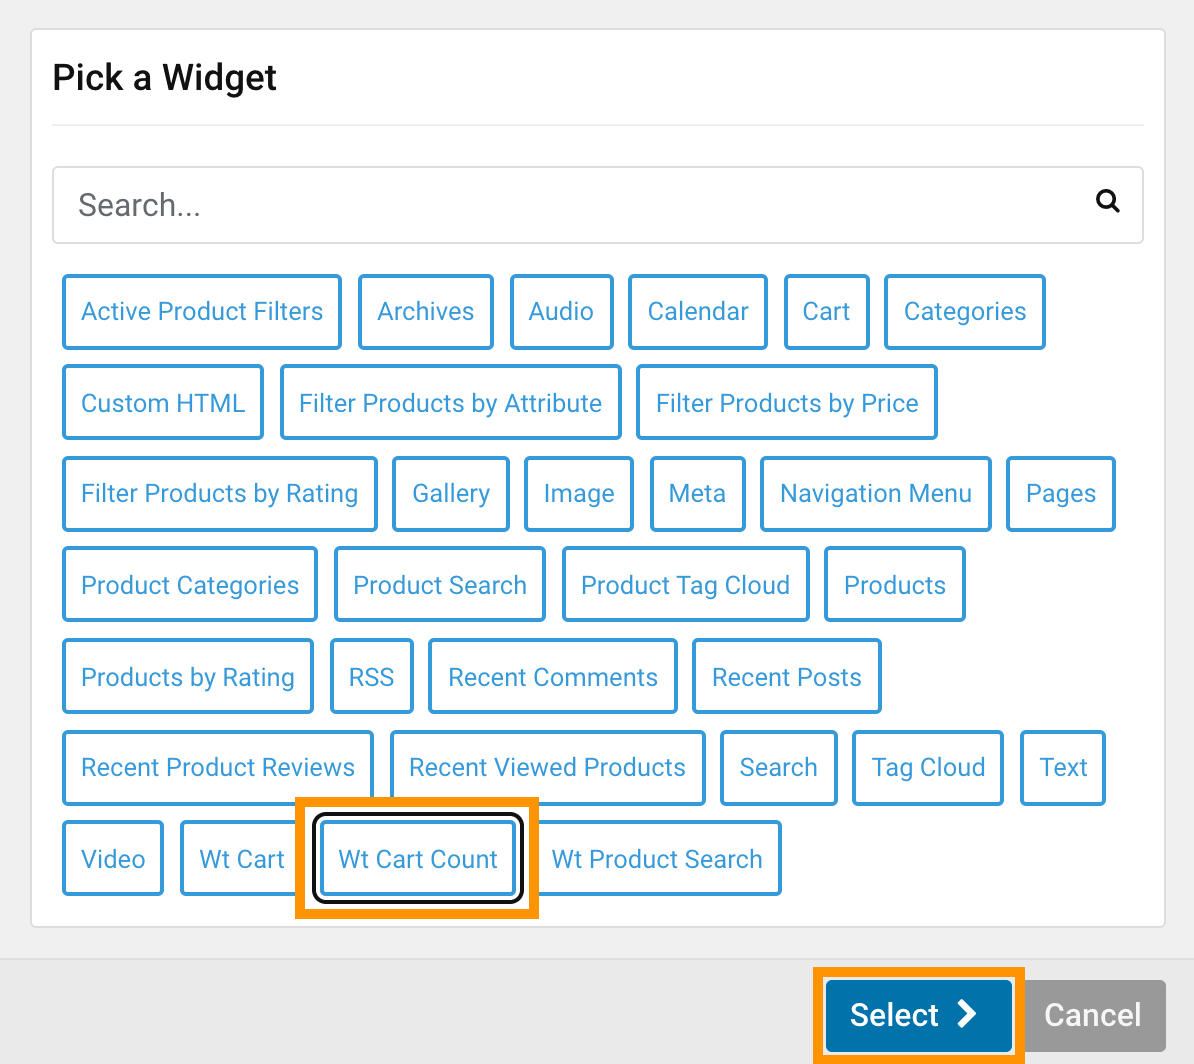Pick the Calendar widget
This screenshot has height=1064, width=1194.
[698, 312]
